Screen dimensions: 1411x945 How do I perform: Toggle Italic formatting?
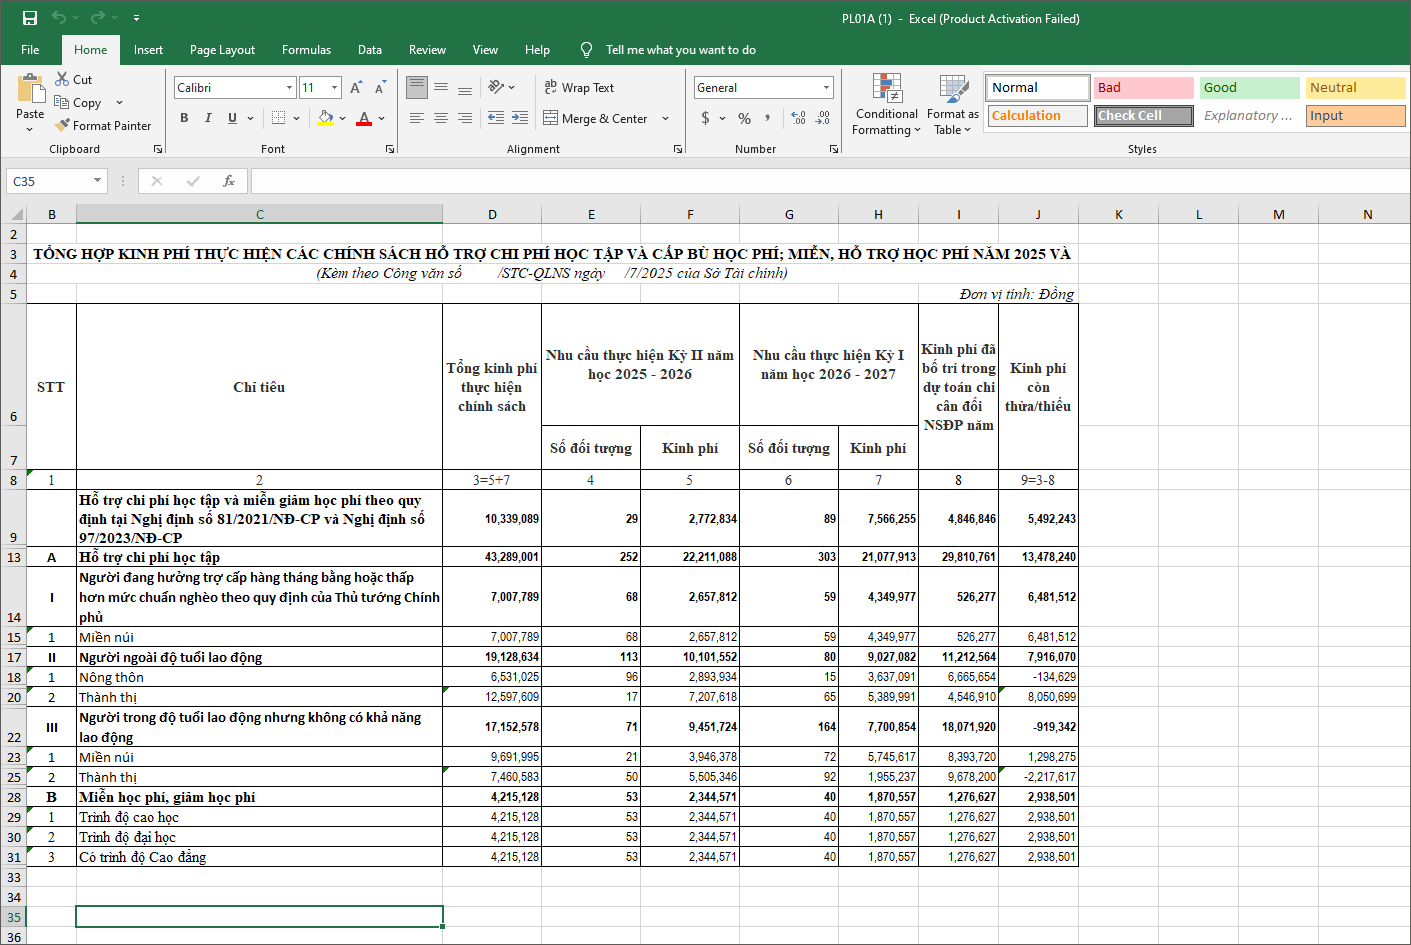(208, 118)
